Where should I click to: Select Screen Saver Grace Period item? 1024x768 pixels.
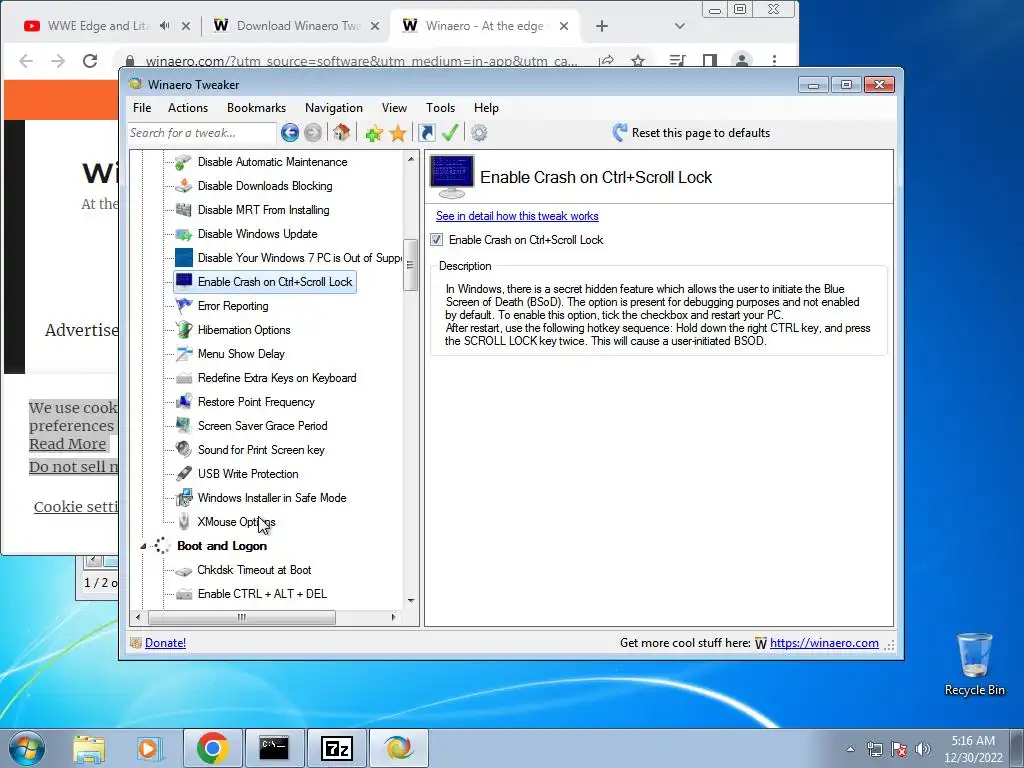point(263,426)
